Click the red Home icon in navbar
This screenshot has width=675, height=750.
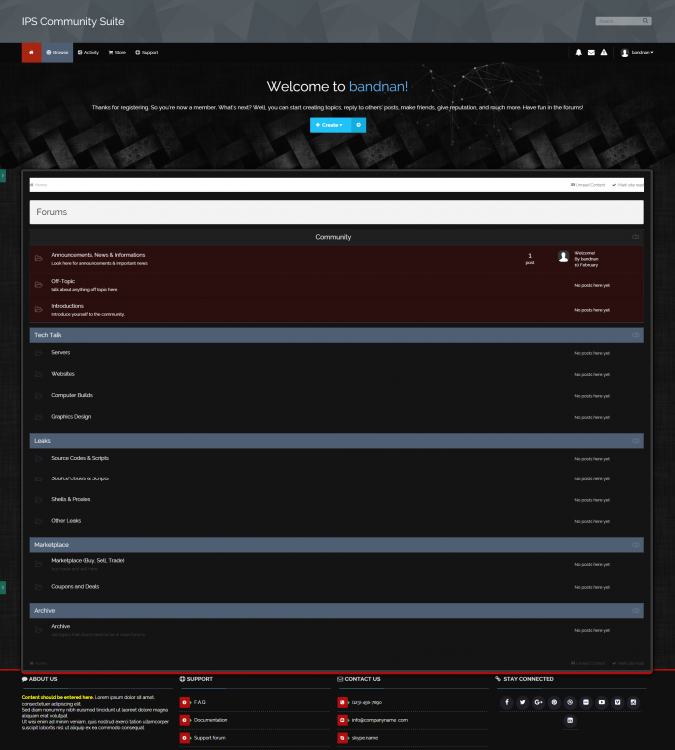[x=31, y=52]
